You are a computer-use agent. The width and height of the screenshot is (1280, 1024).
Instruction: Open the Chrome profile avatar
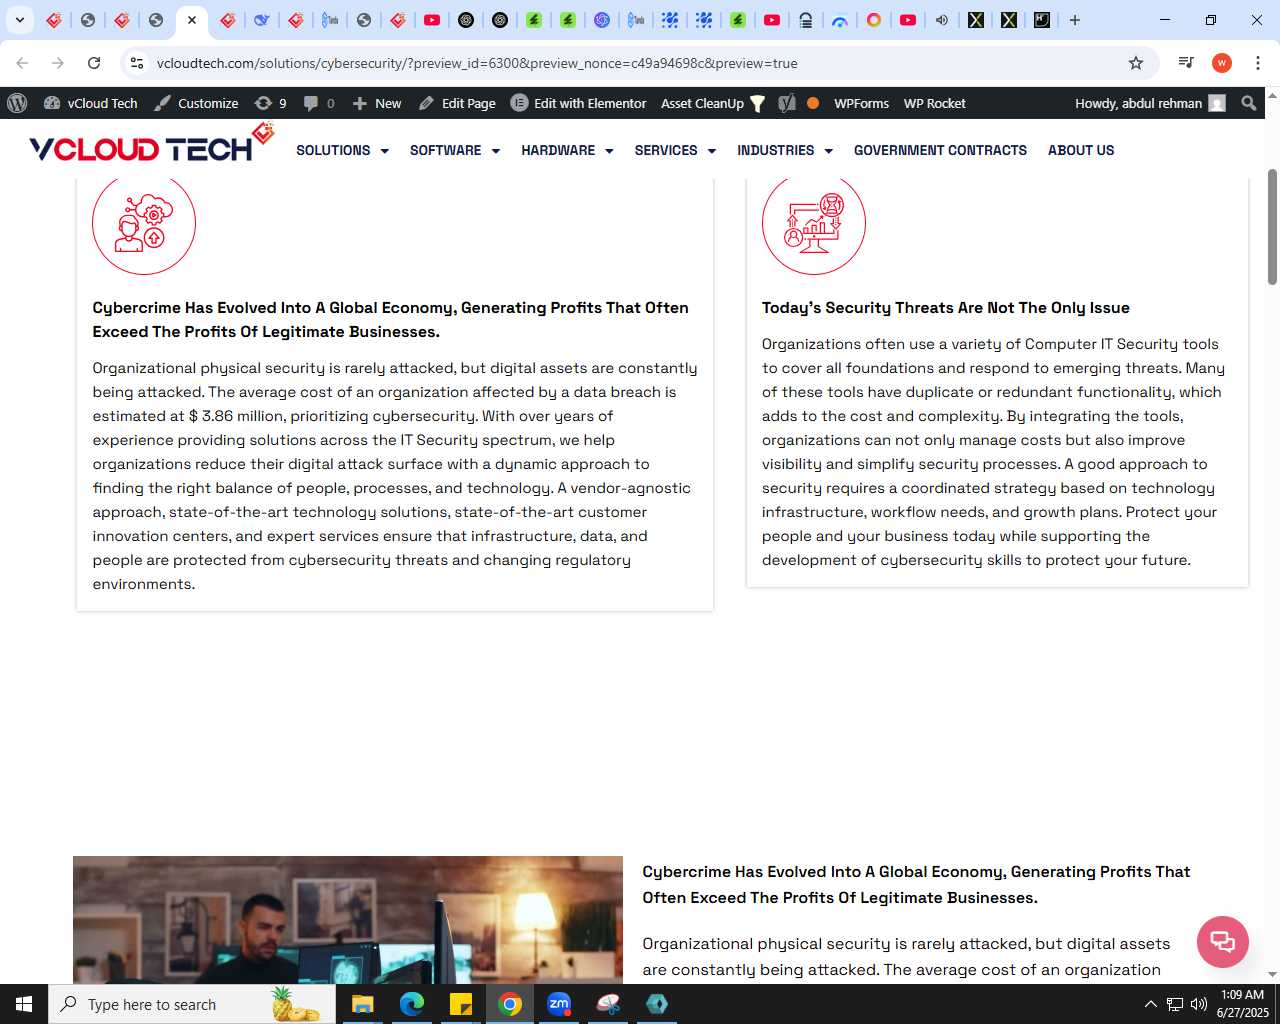[1222, 63]
